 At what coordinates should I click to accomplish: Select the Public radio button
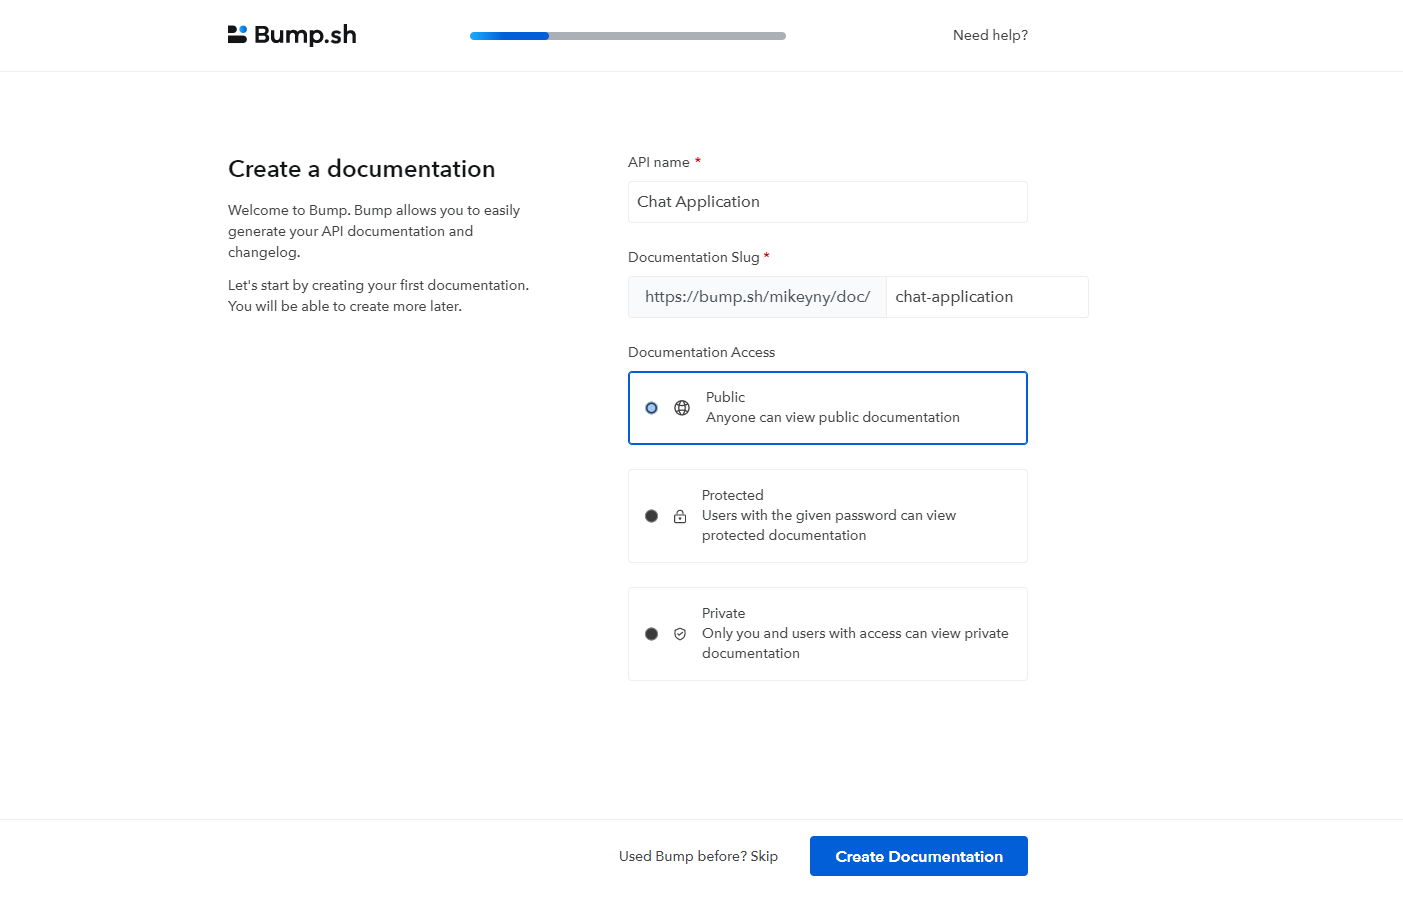(x=651, y=408)
